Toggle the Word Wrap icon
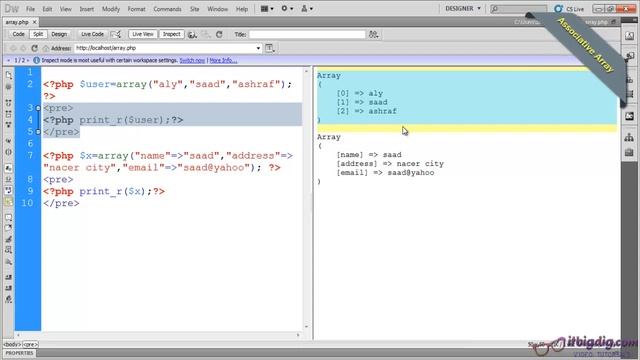This screenshot has width=640, height=360. (x=9, y=190)
